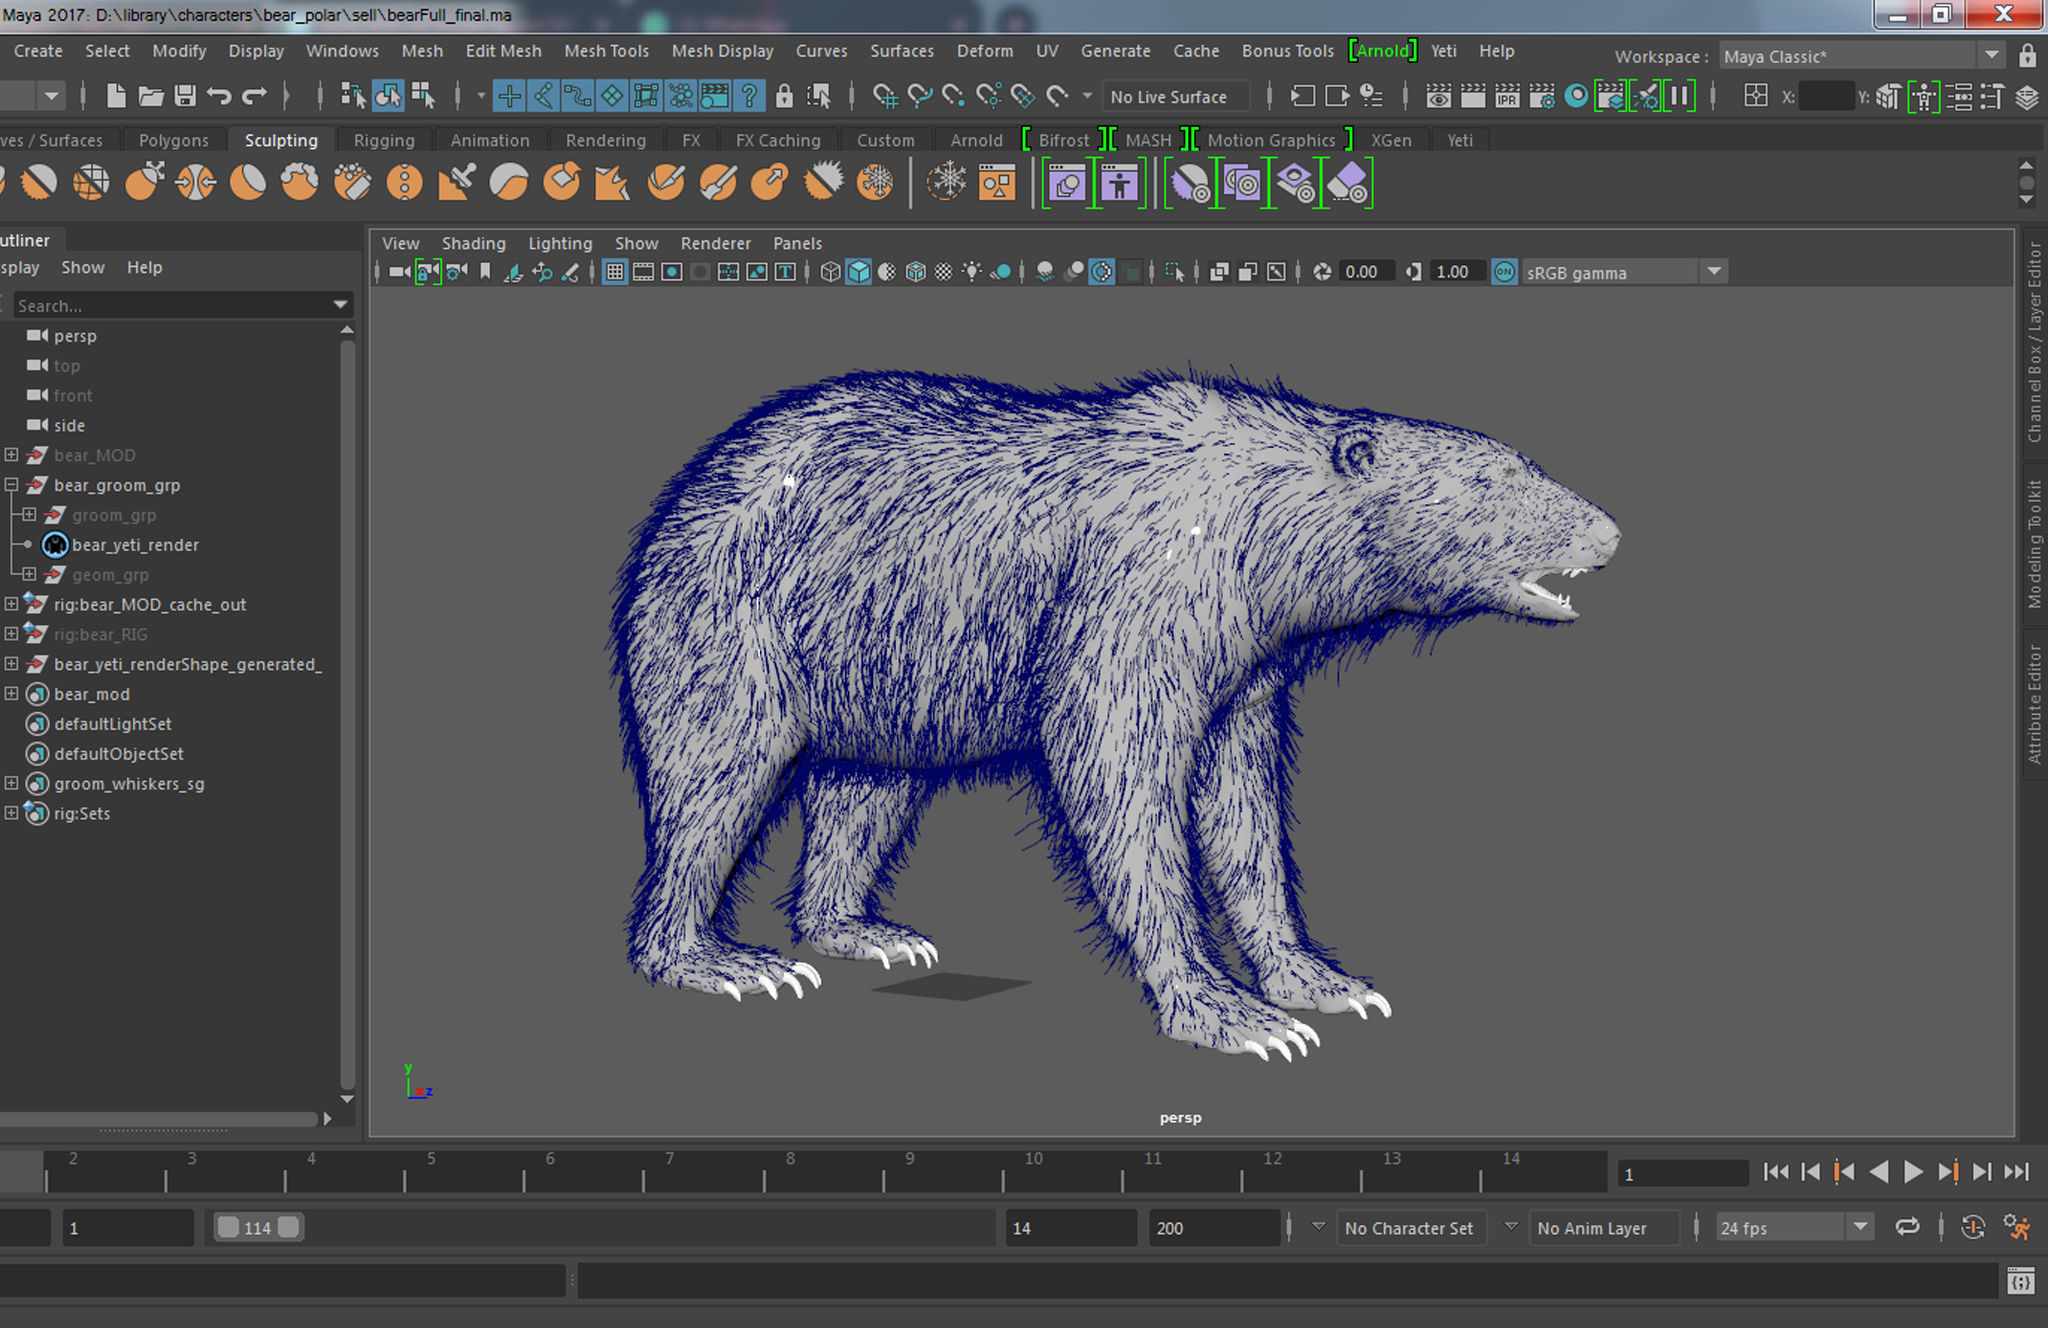Viewport: 2048px width, 1328px height.
Task: Click the workspace lock icon
Action: tap(2027, 56)
